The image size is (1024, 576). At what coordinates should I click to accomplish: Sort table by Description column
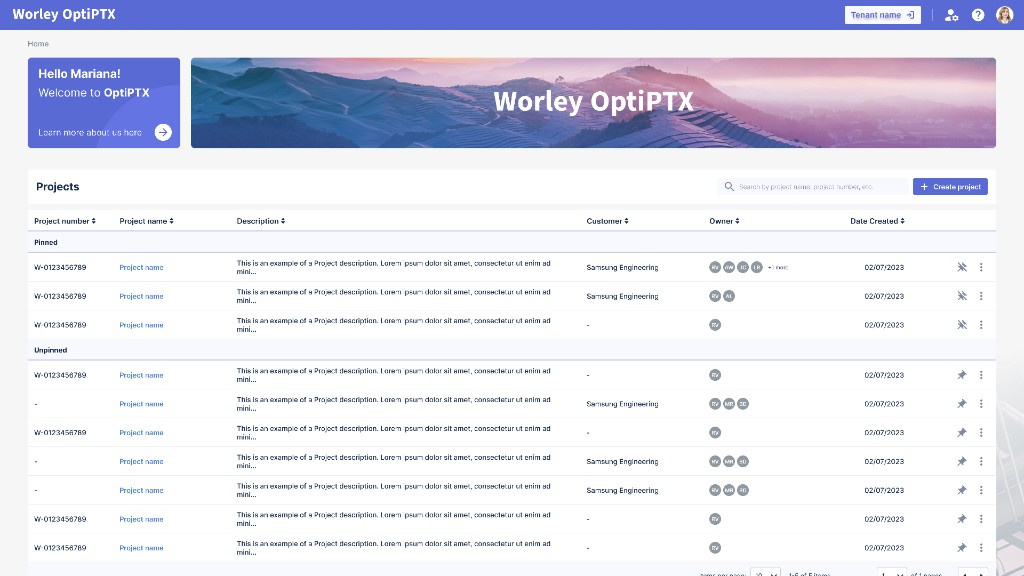tap(261, 221)
